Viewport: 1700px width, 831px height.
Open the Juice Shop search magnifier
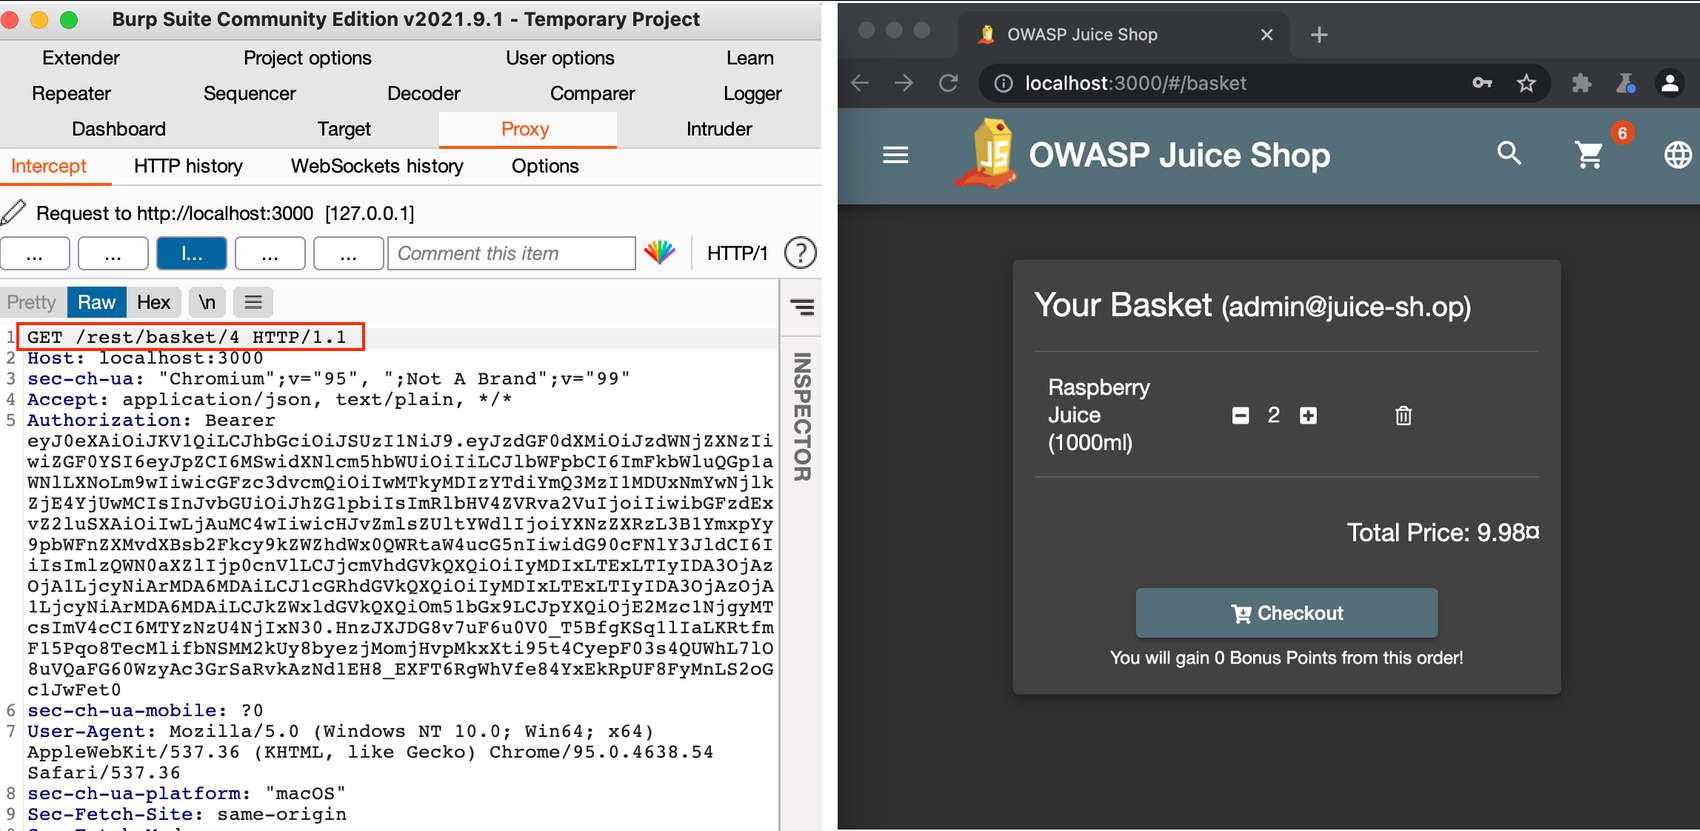coord(1509,154)
